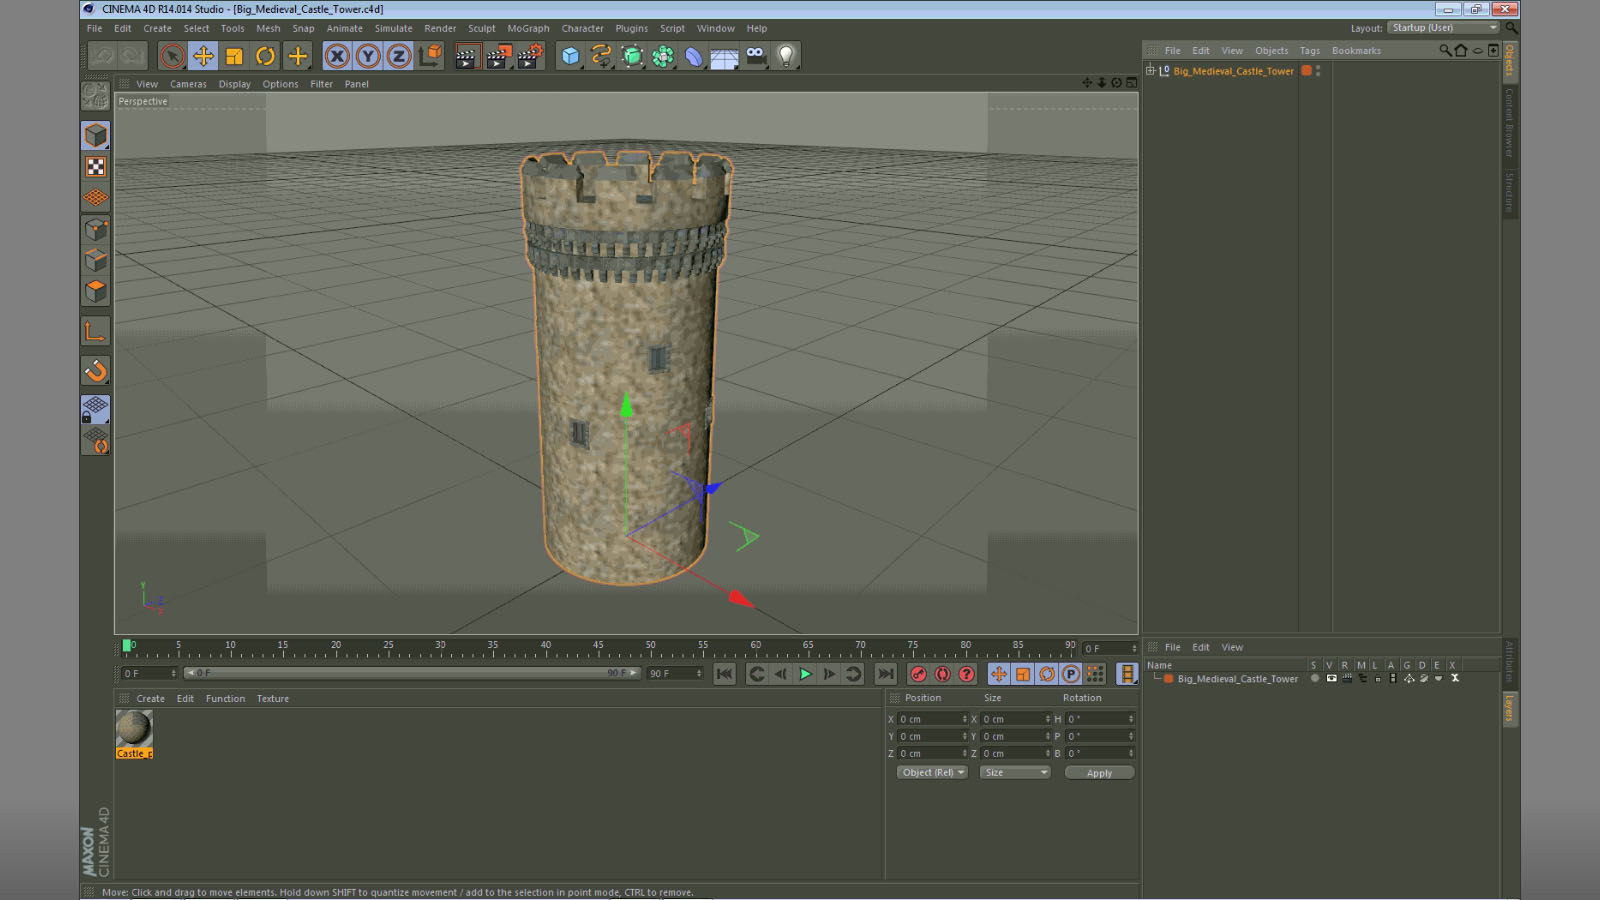Add a Camera object

(x=755, y=56)
